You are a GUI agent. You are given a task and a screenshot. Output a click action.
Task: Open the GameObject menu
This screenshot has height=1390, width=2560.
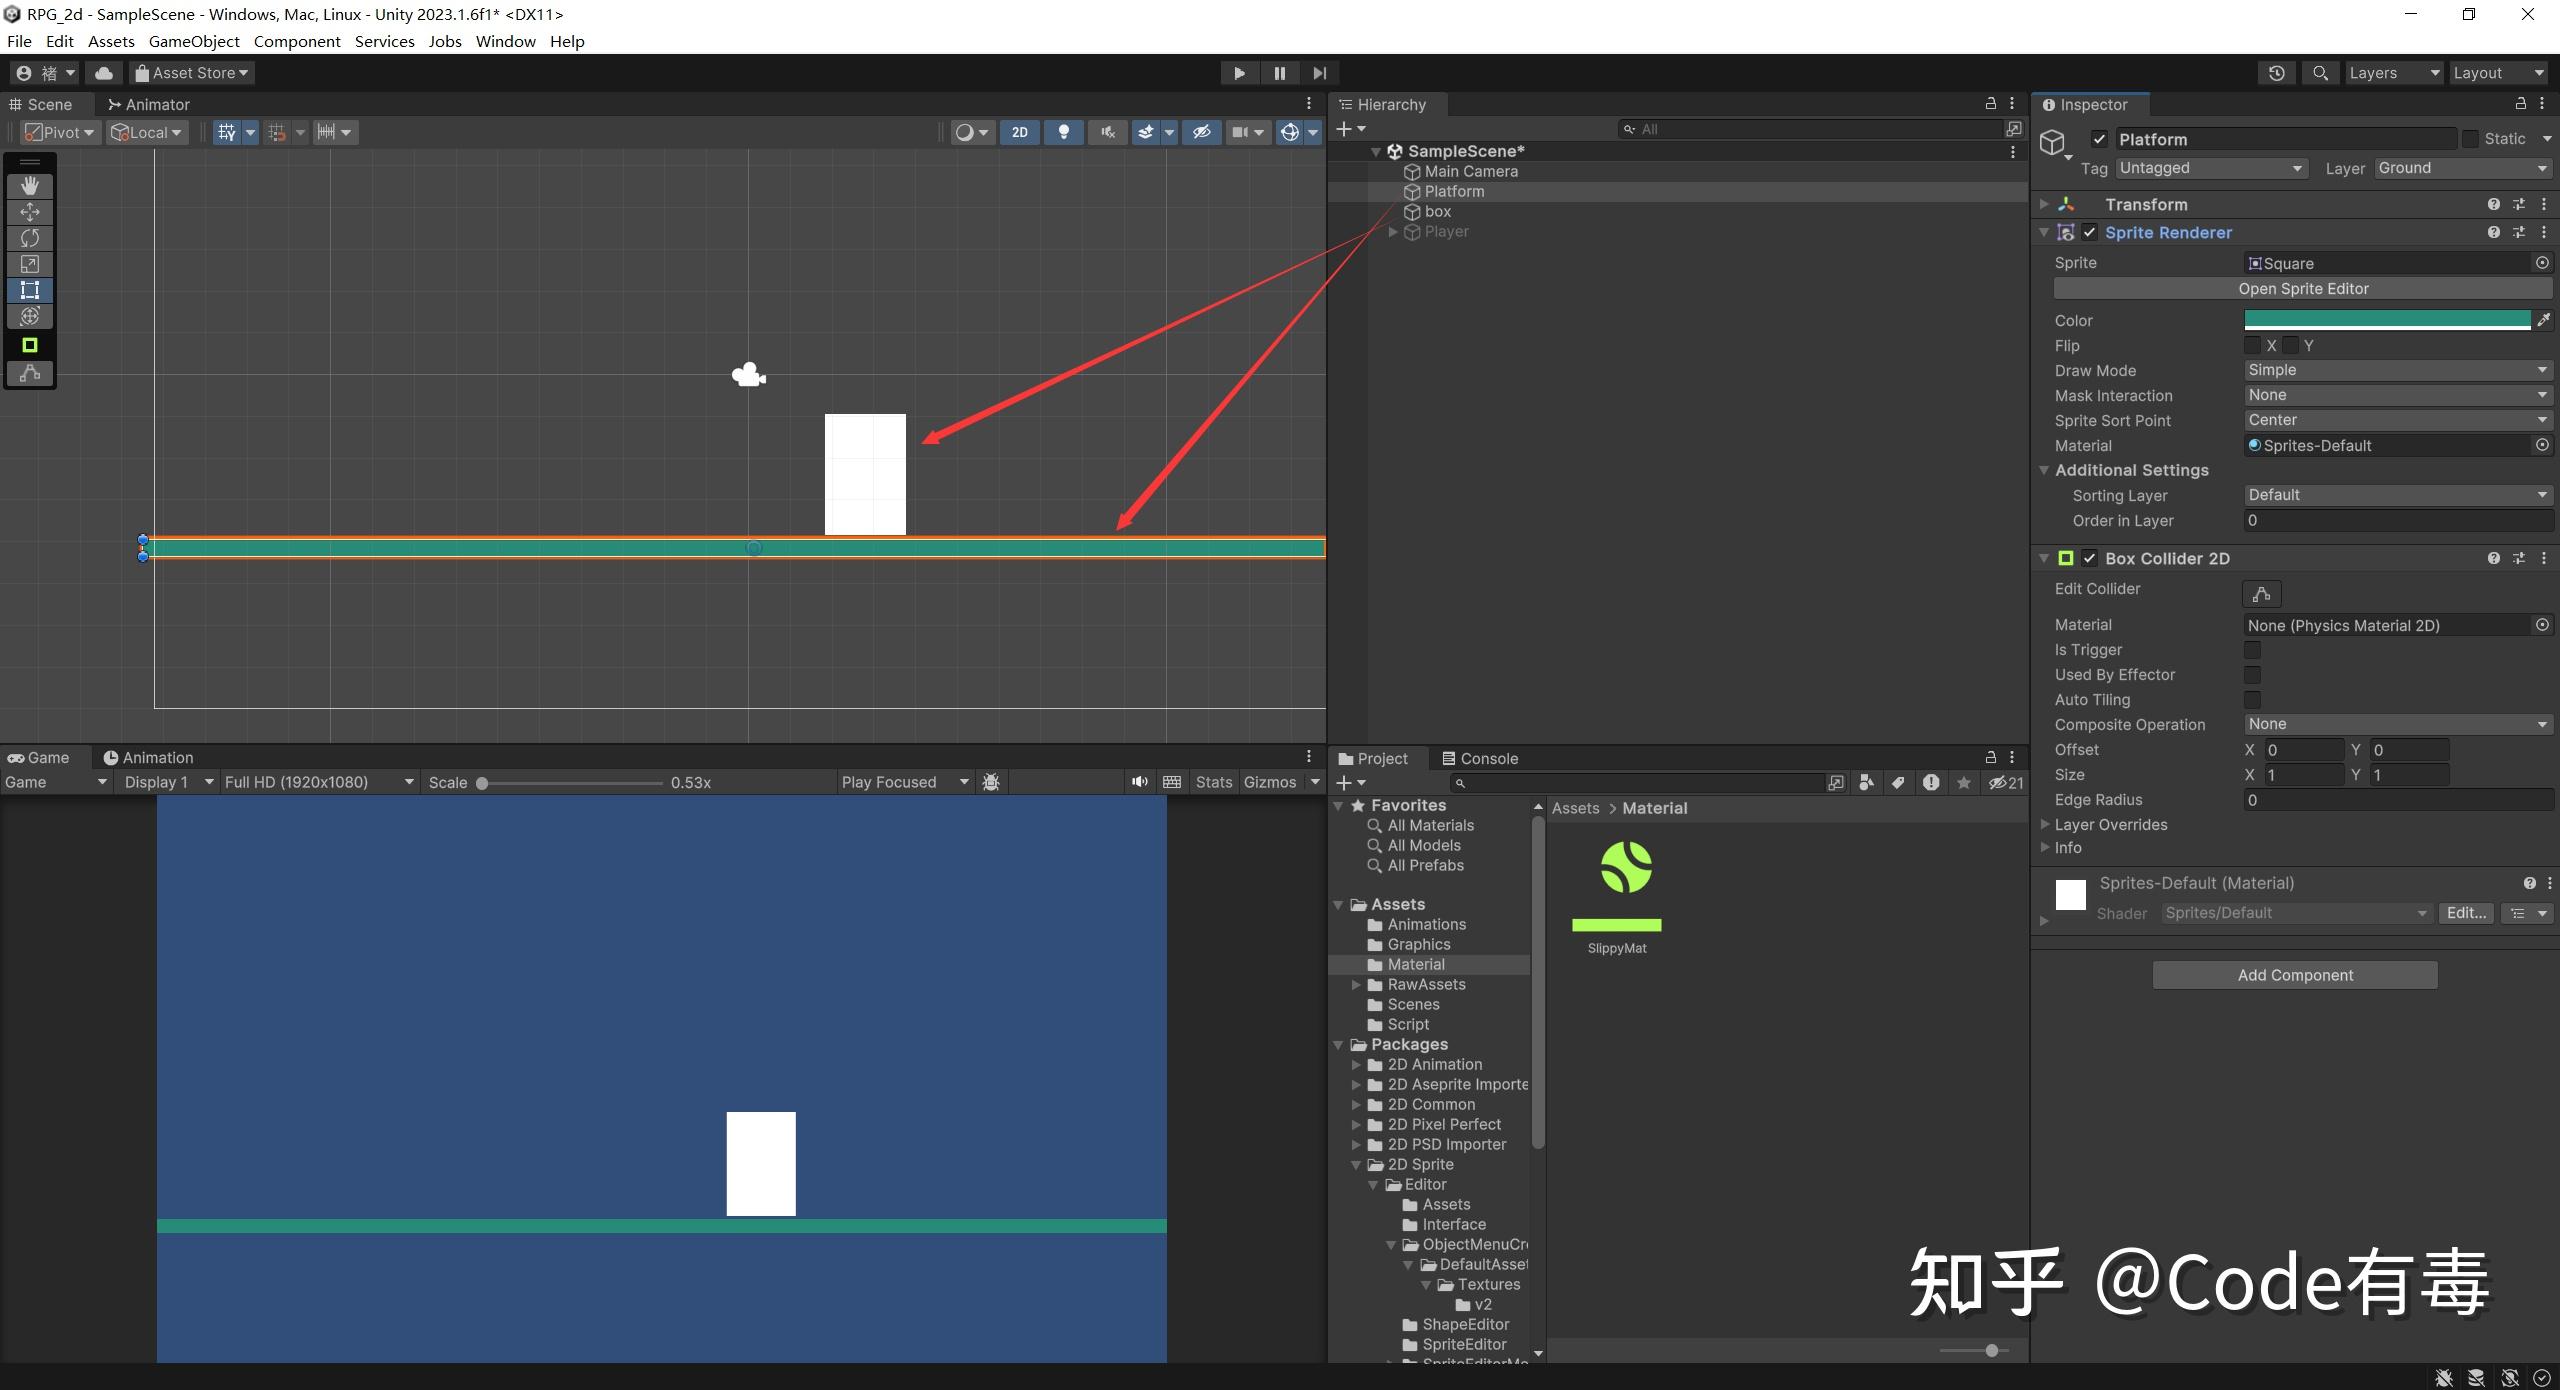click(x=194, y=41)
